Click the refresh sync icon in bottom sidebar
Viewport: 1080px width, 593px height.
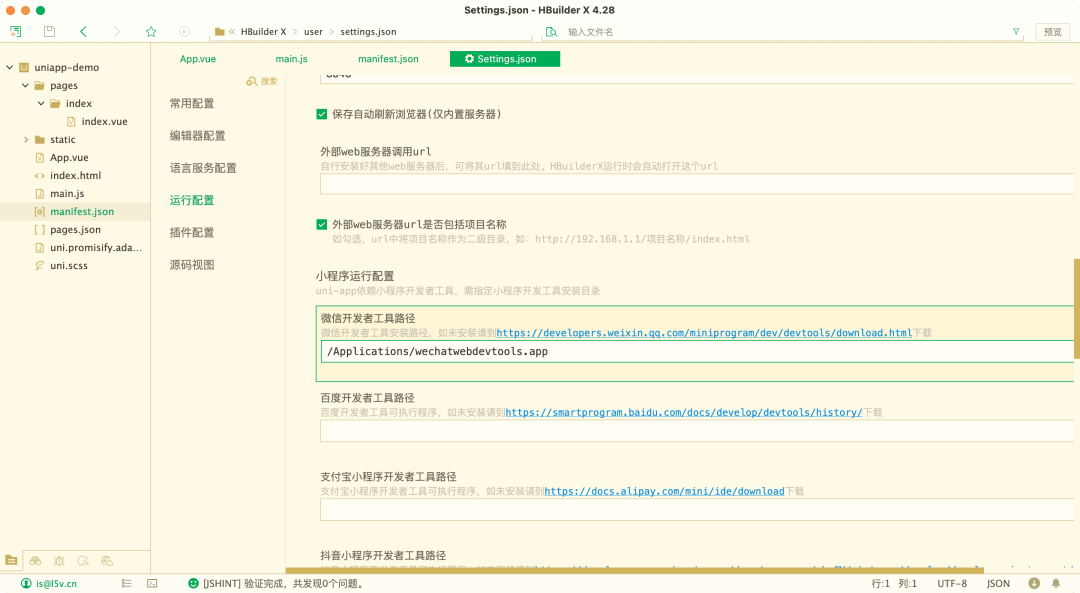click(x=83, y=561)
